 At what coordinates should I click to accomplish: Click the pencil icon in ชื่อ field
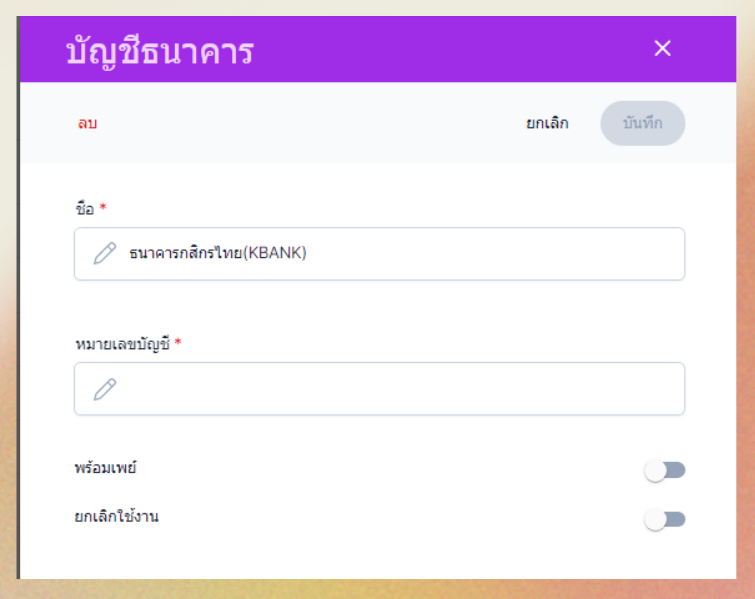pos(104,253)
